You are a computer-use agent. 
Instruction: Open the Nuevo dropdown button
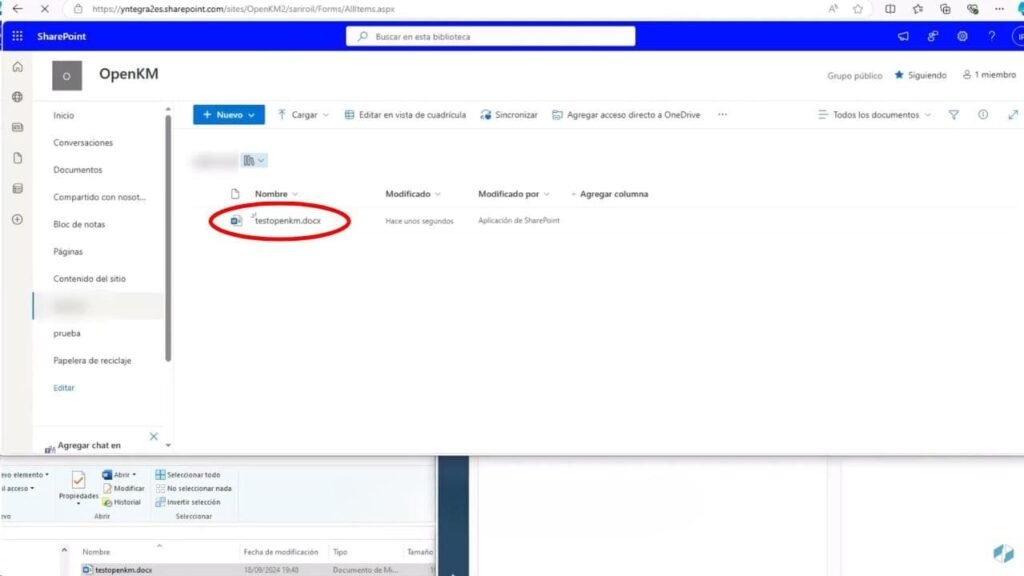229,115
